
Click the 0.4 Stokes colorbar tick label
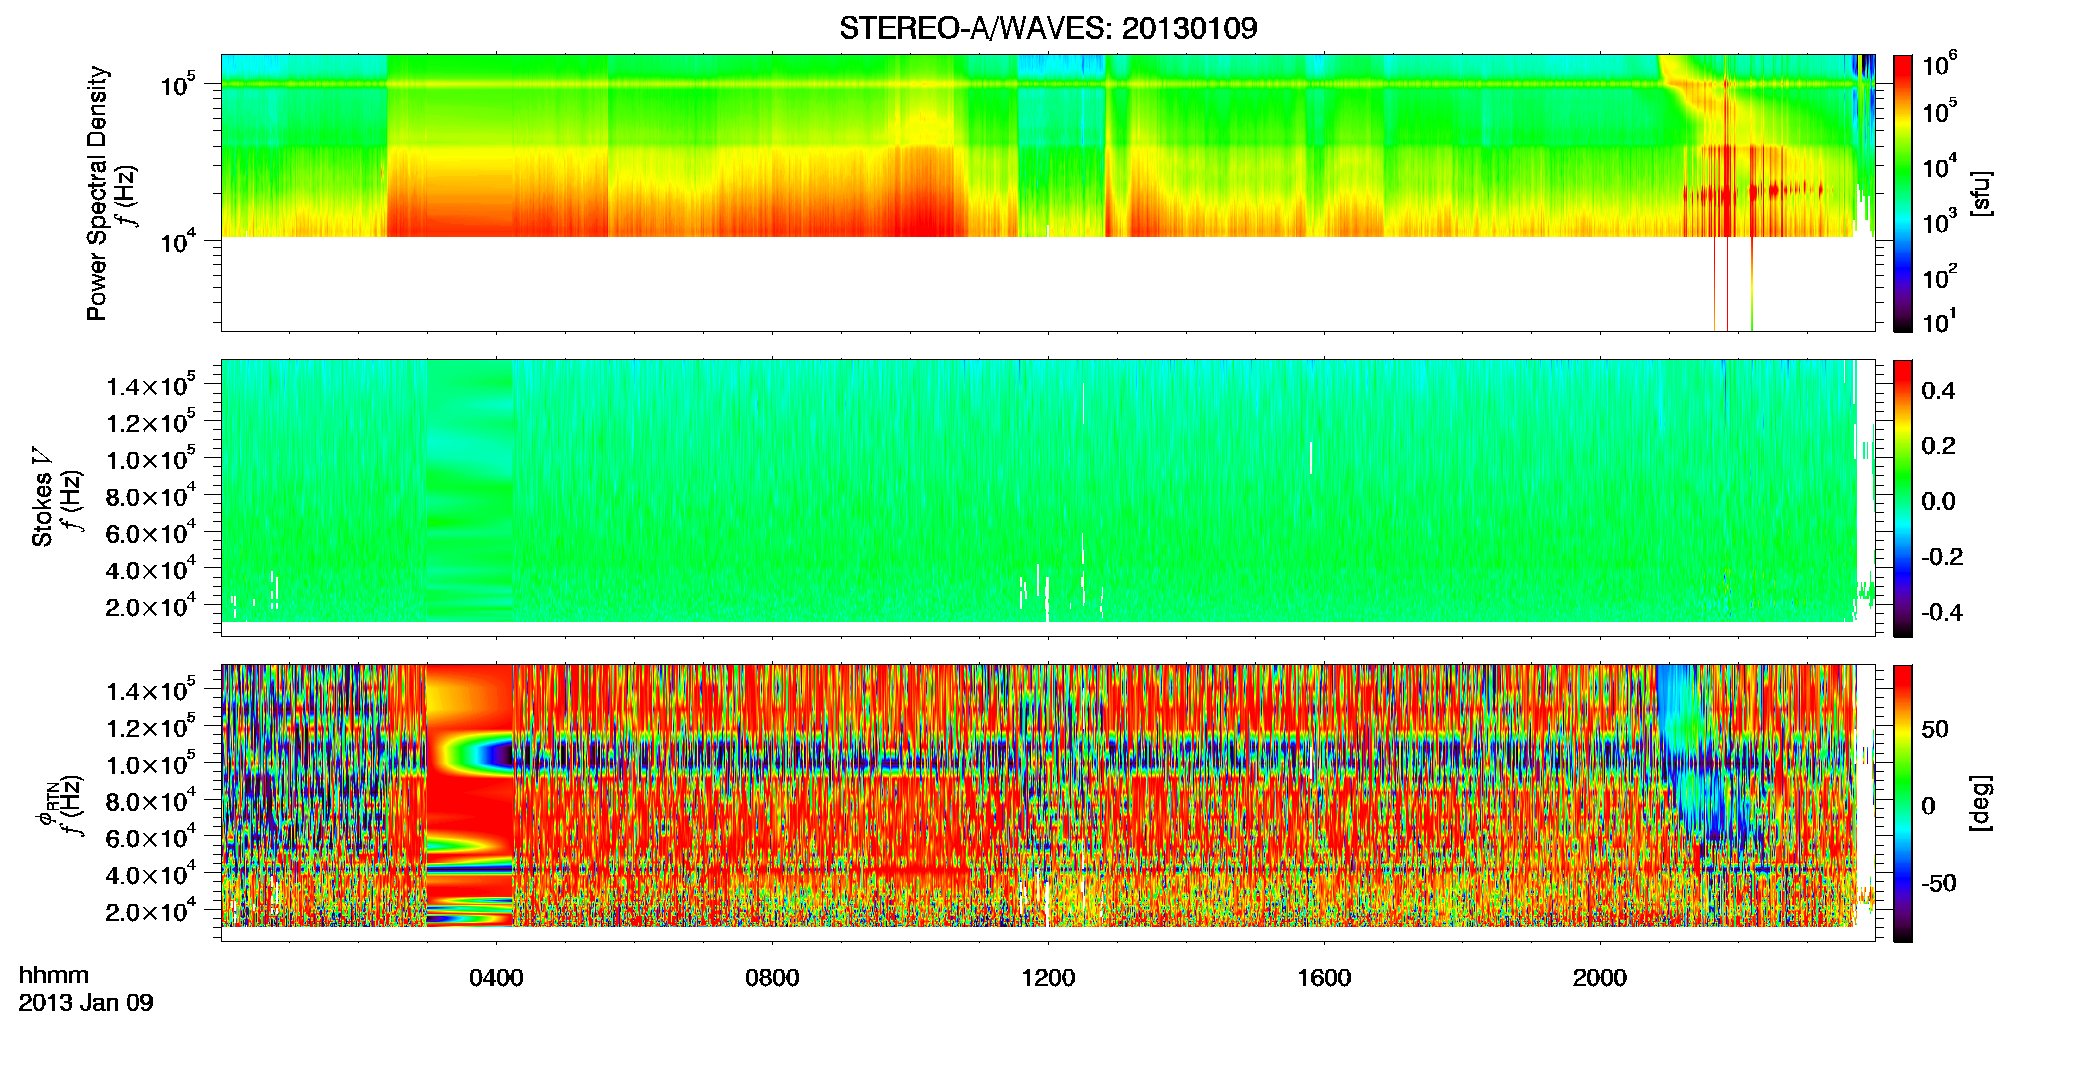[1938, 391]
